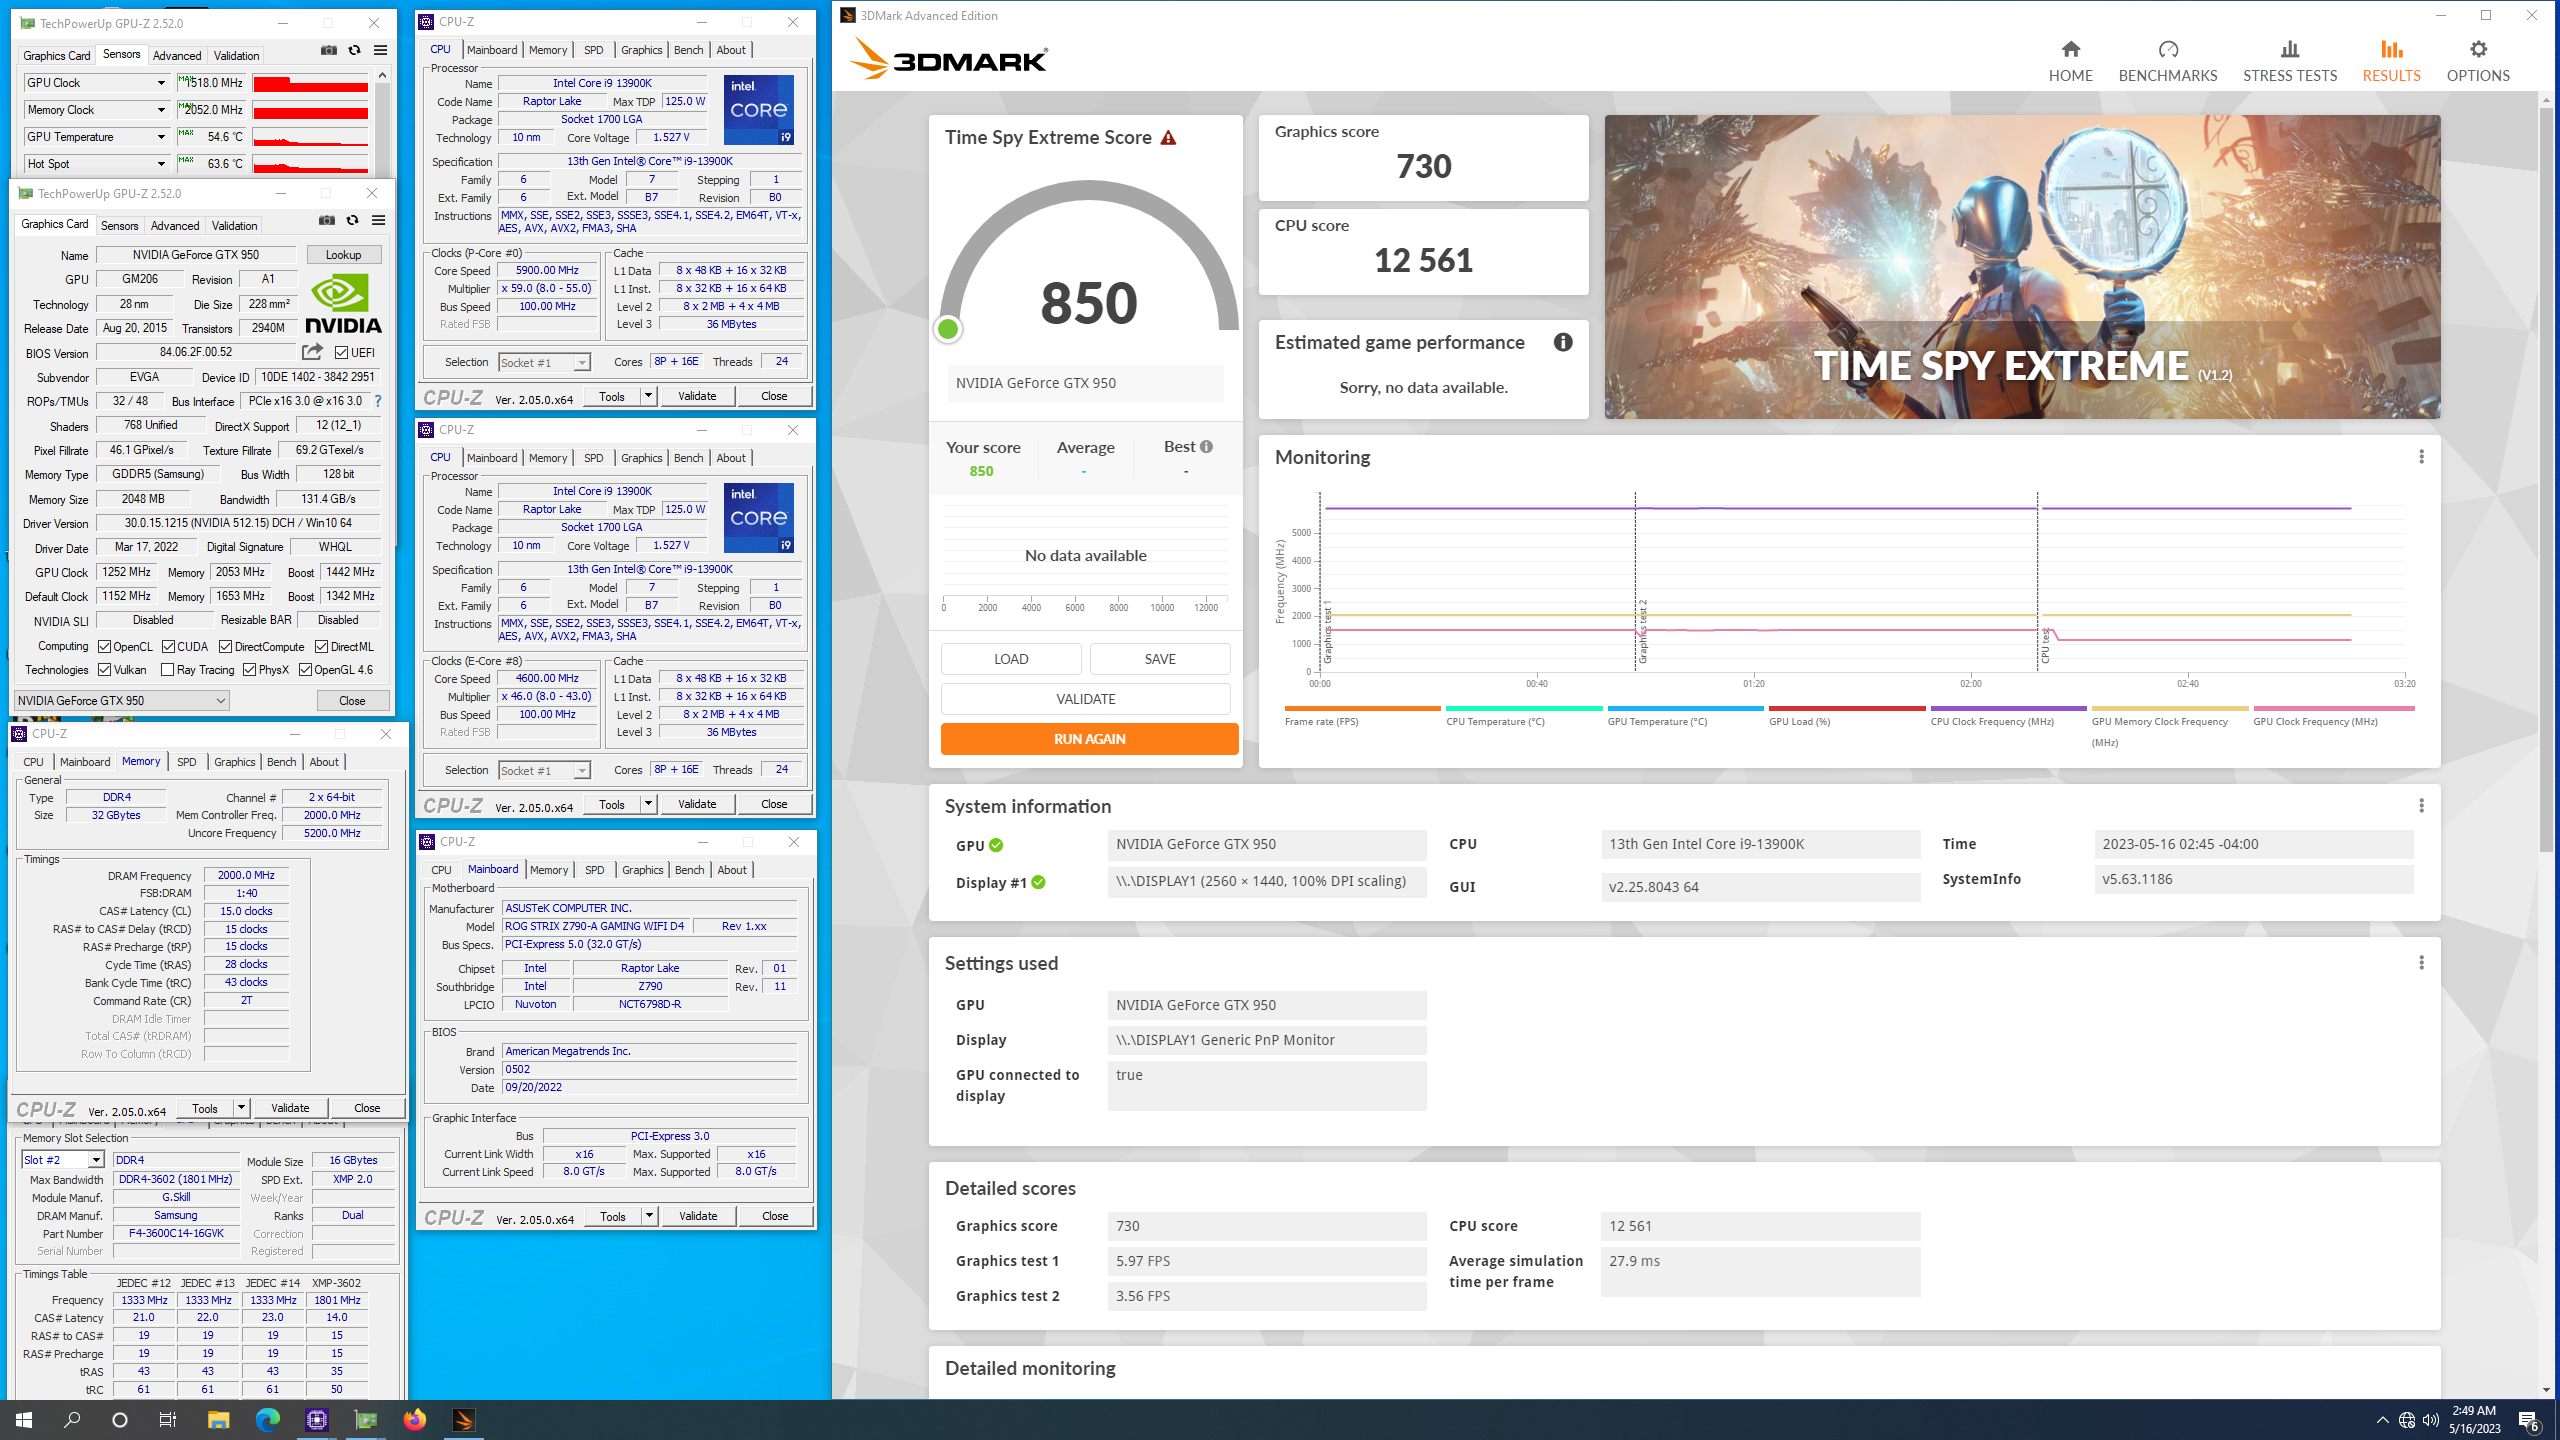Click the estimated game performance info icon

pyautogui.click(x=1563, y=343)
